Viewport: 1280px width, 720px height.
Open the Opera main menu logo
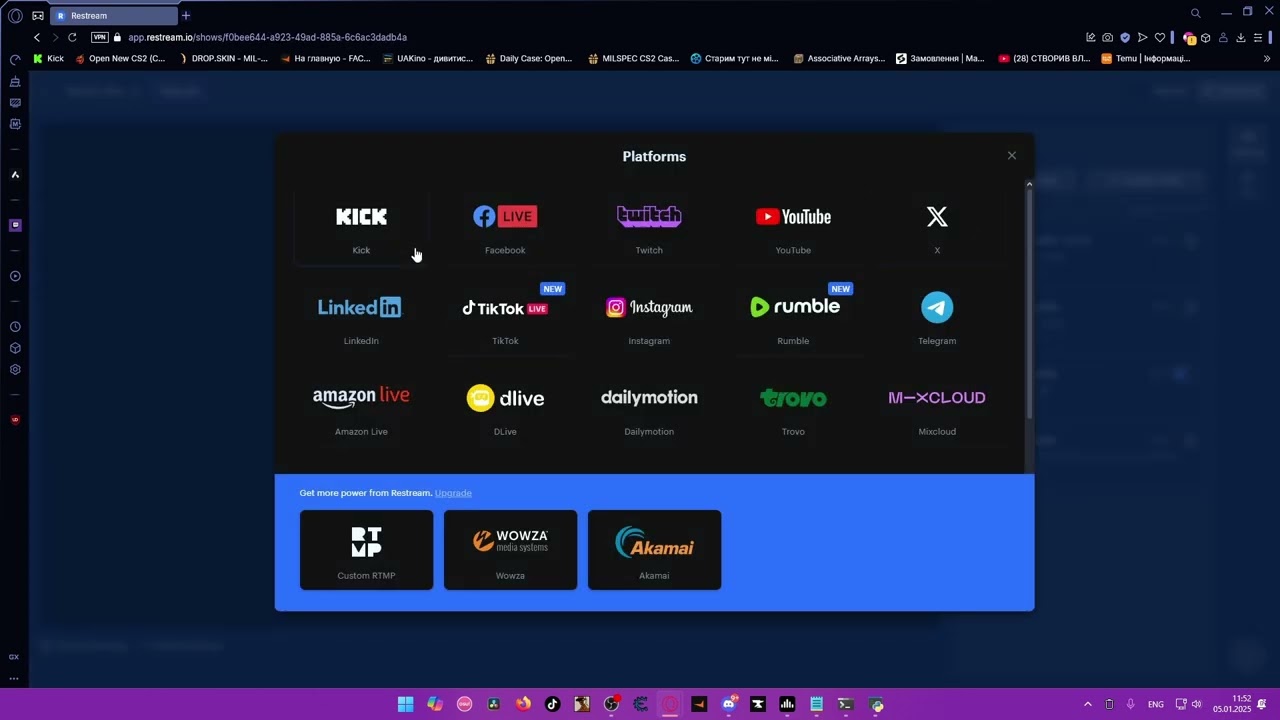(15, 15)
